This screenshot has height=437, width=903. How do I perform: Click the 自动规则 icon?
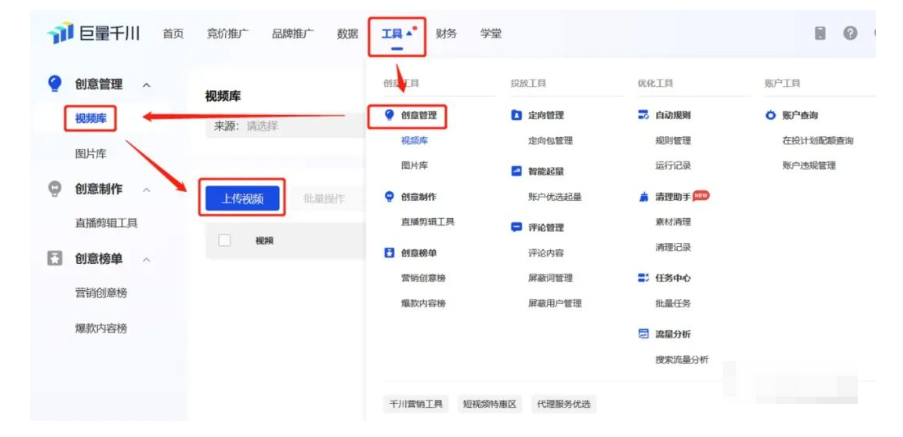tap(643, 115)
